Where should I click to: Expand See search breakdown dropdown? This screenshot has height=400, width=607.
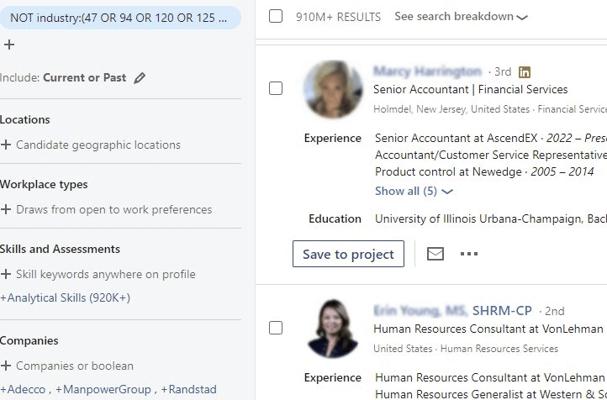(461, 17)
